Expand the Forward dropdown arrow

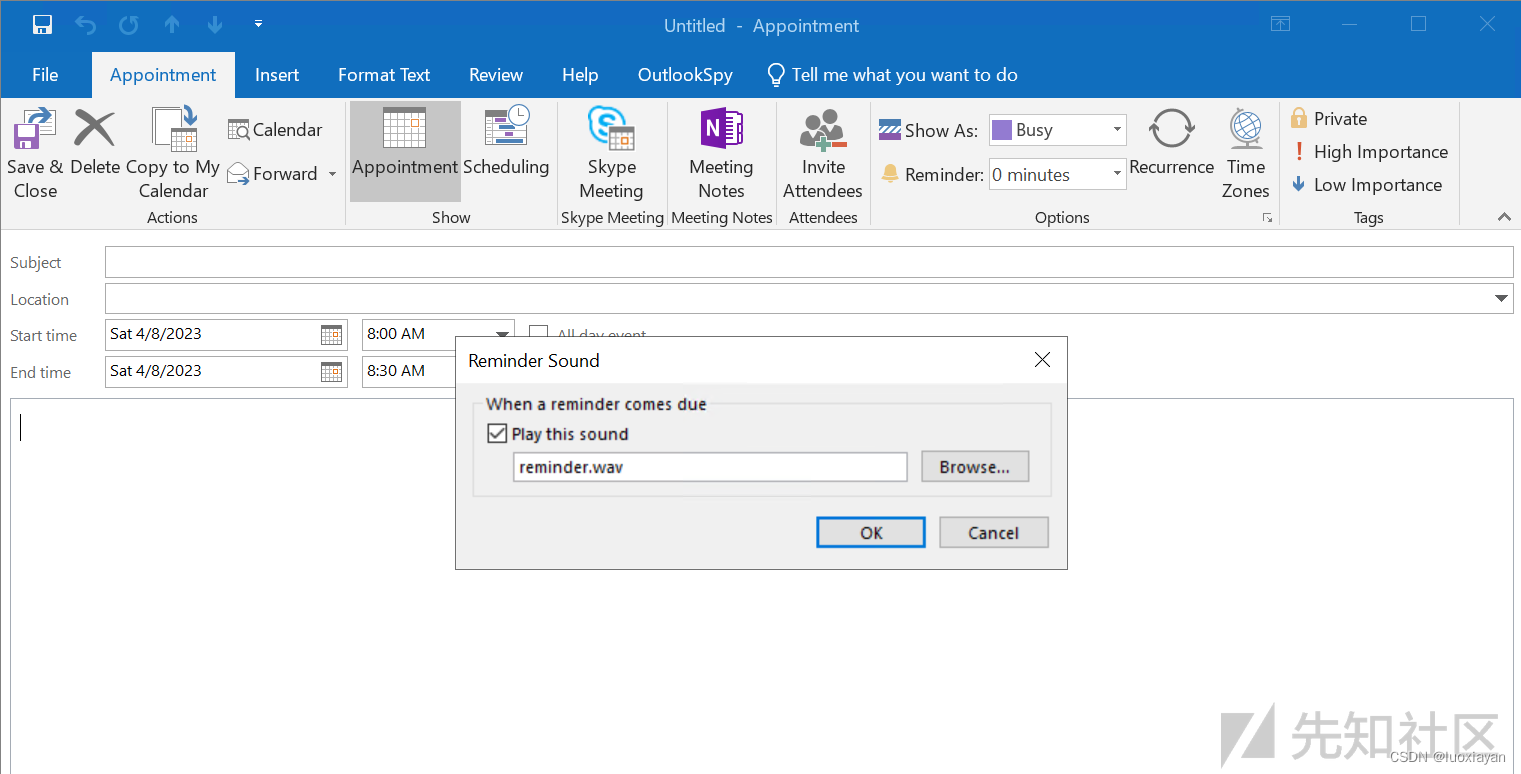332,175
